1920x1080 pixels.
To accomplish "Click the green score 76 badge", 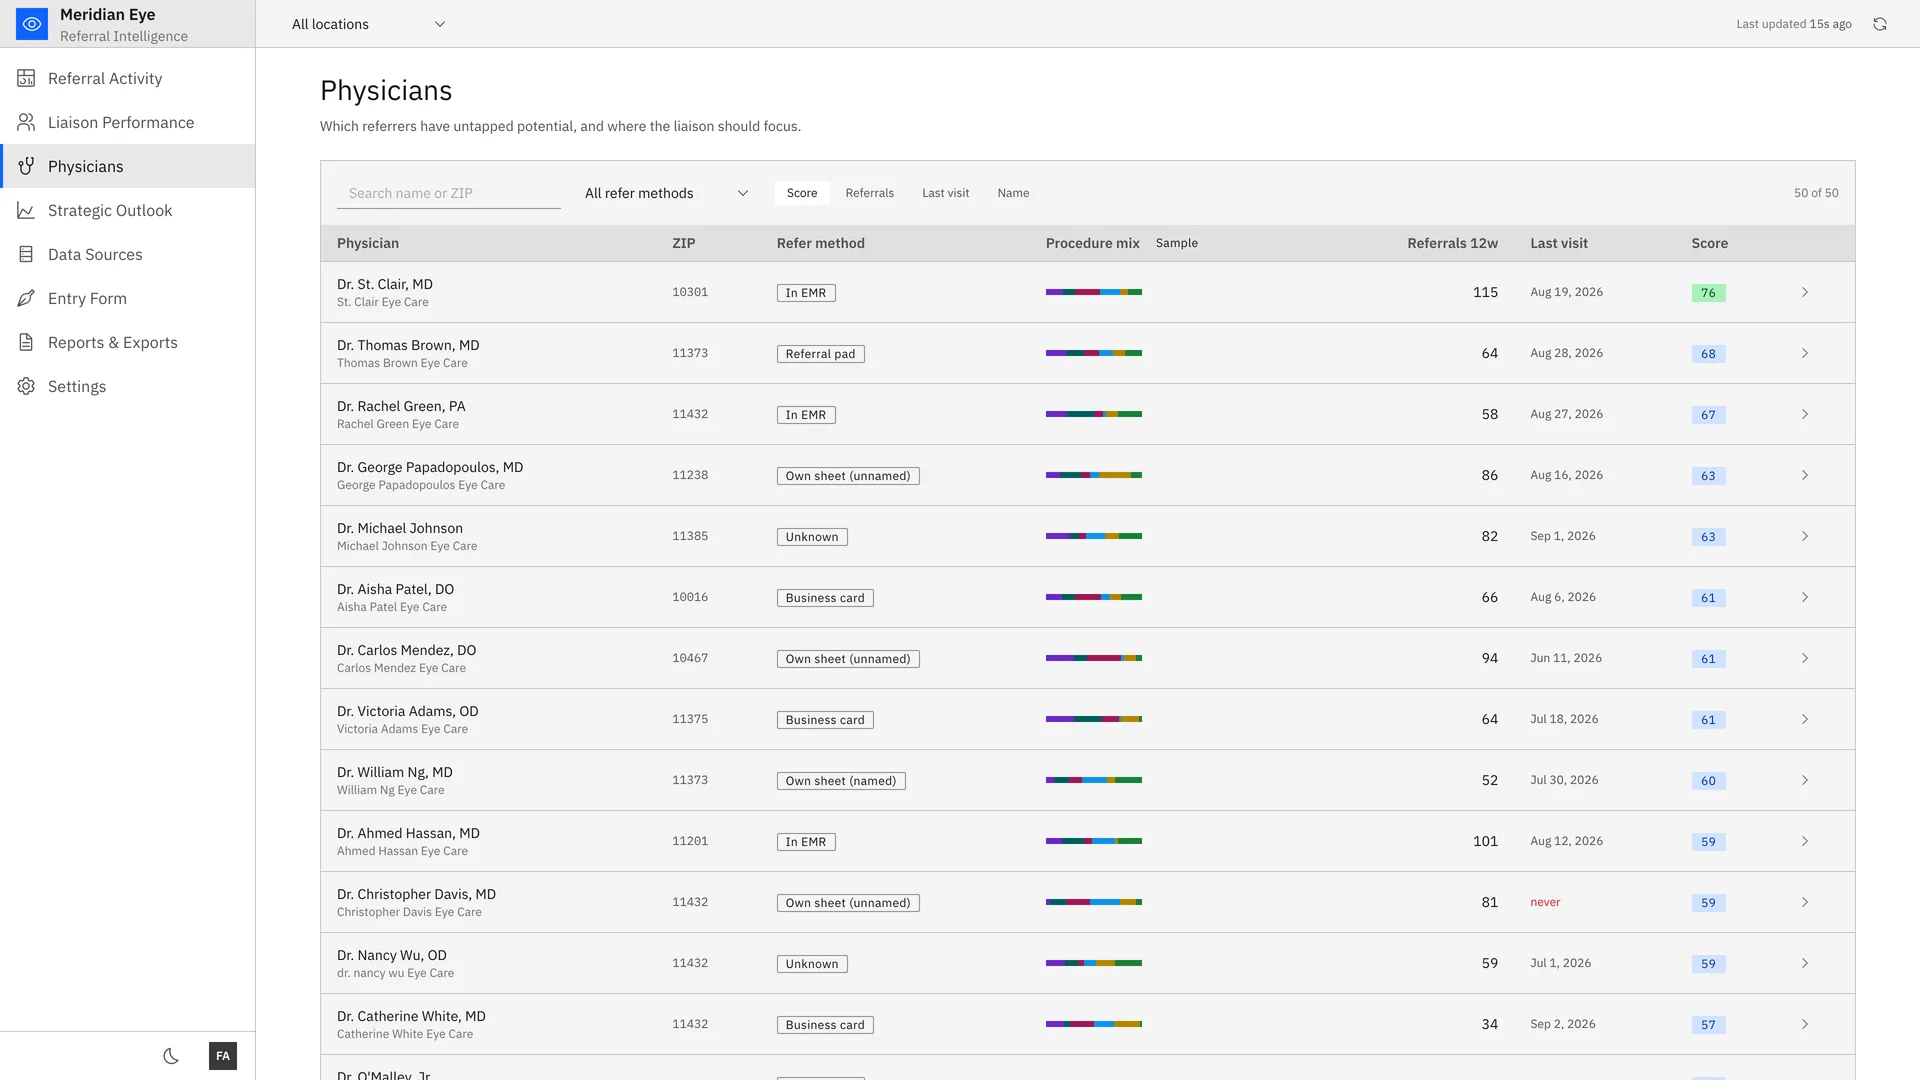I will pos(1708,293).
